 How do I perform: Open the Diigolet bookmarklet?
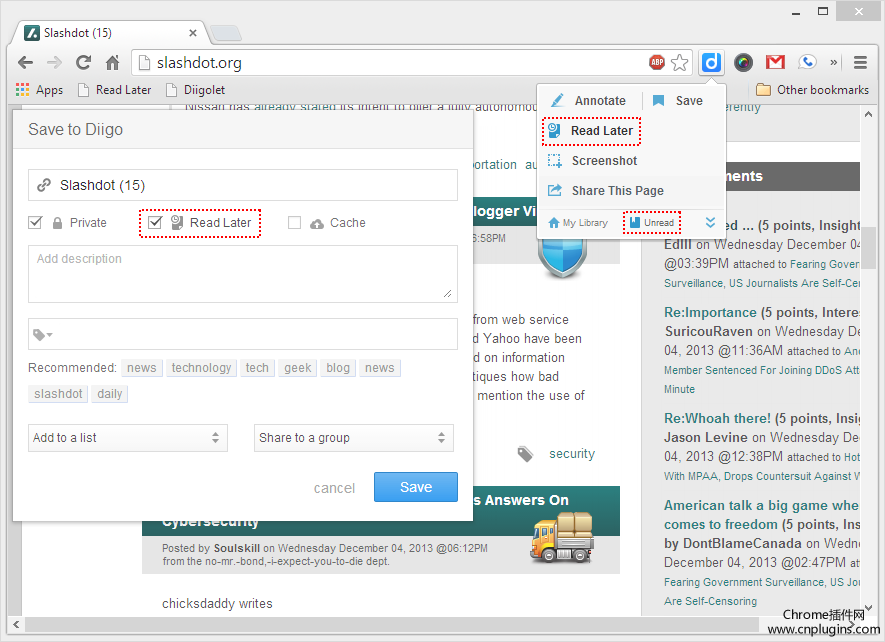195,90
